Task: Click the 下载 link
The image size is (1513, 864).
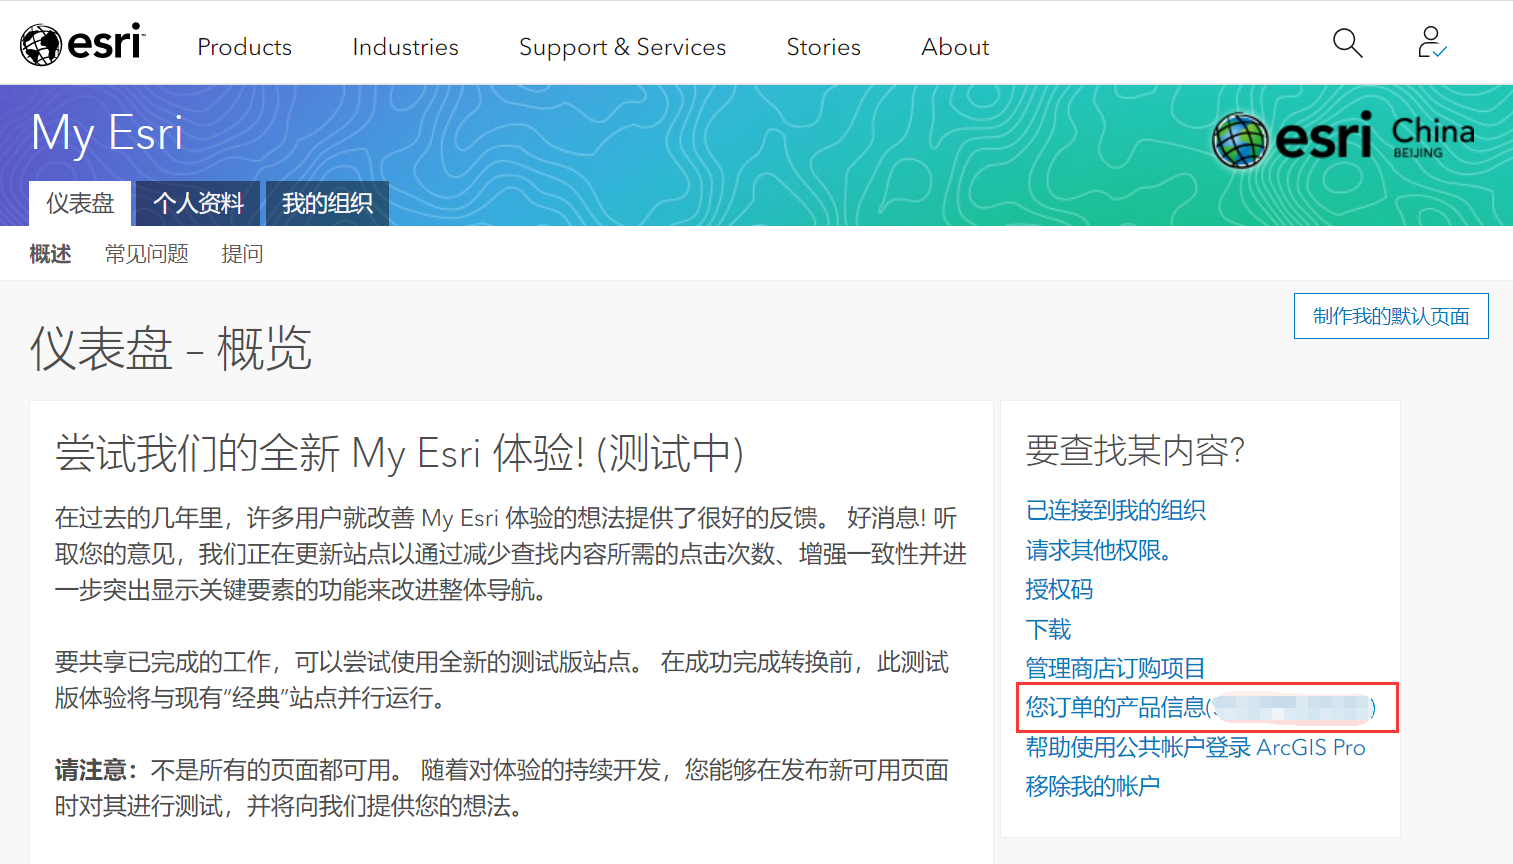Action: click(1046, 630)
